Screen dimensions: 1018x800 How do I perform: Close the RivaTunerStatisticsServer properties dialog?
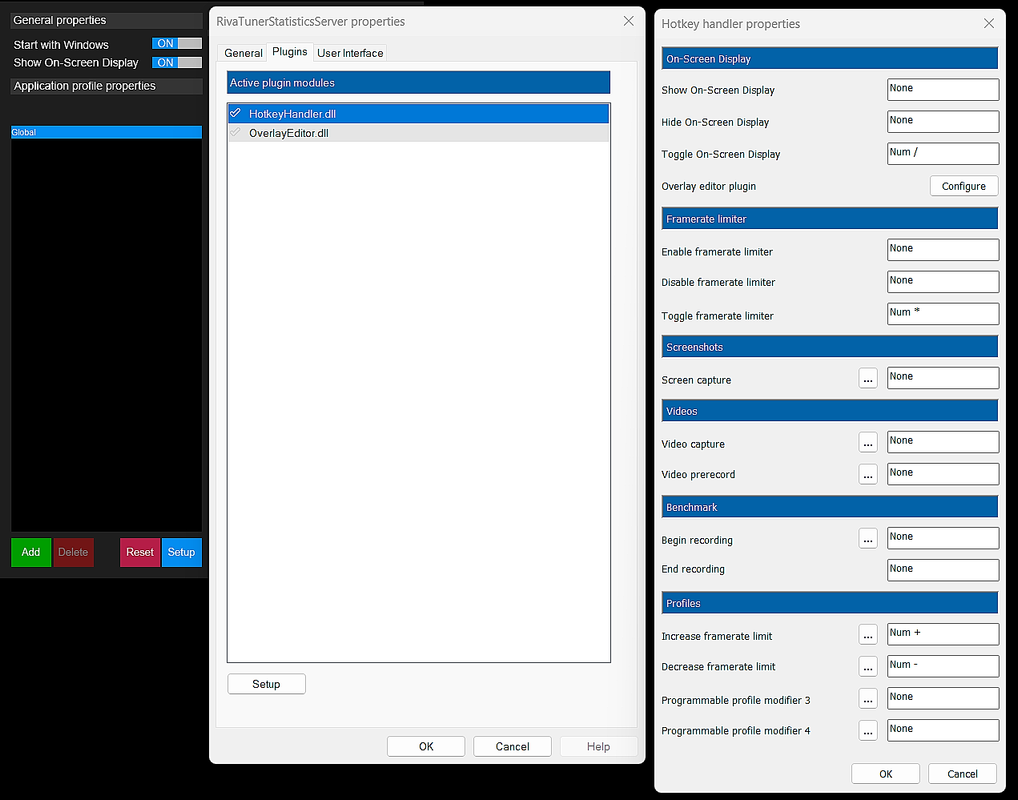(x=628, y=21)
